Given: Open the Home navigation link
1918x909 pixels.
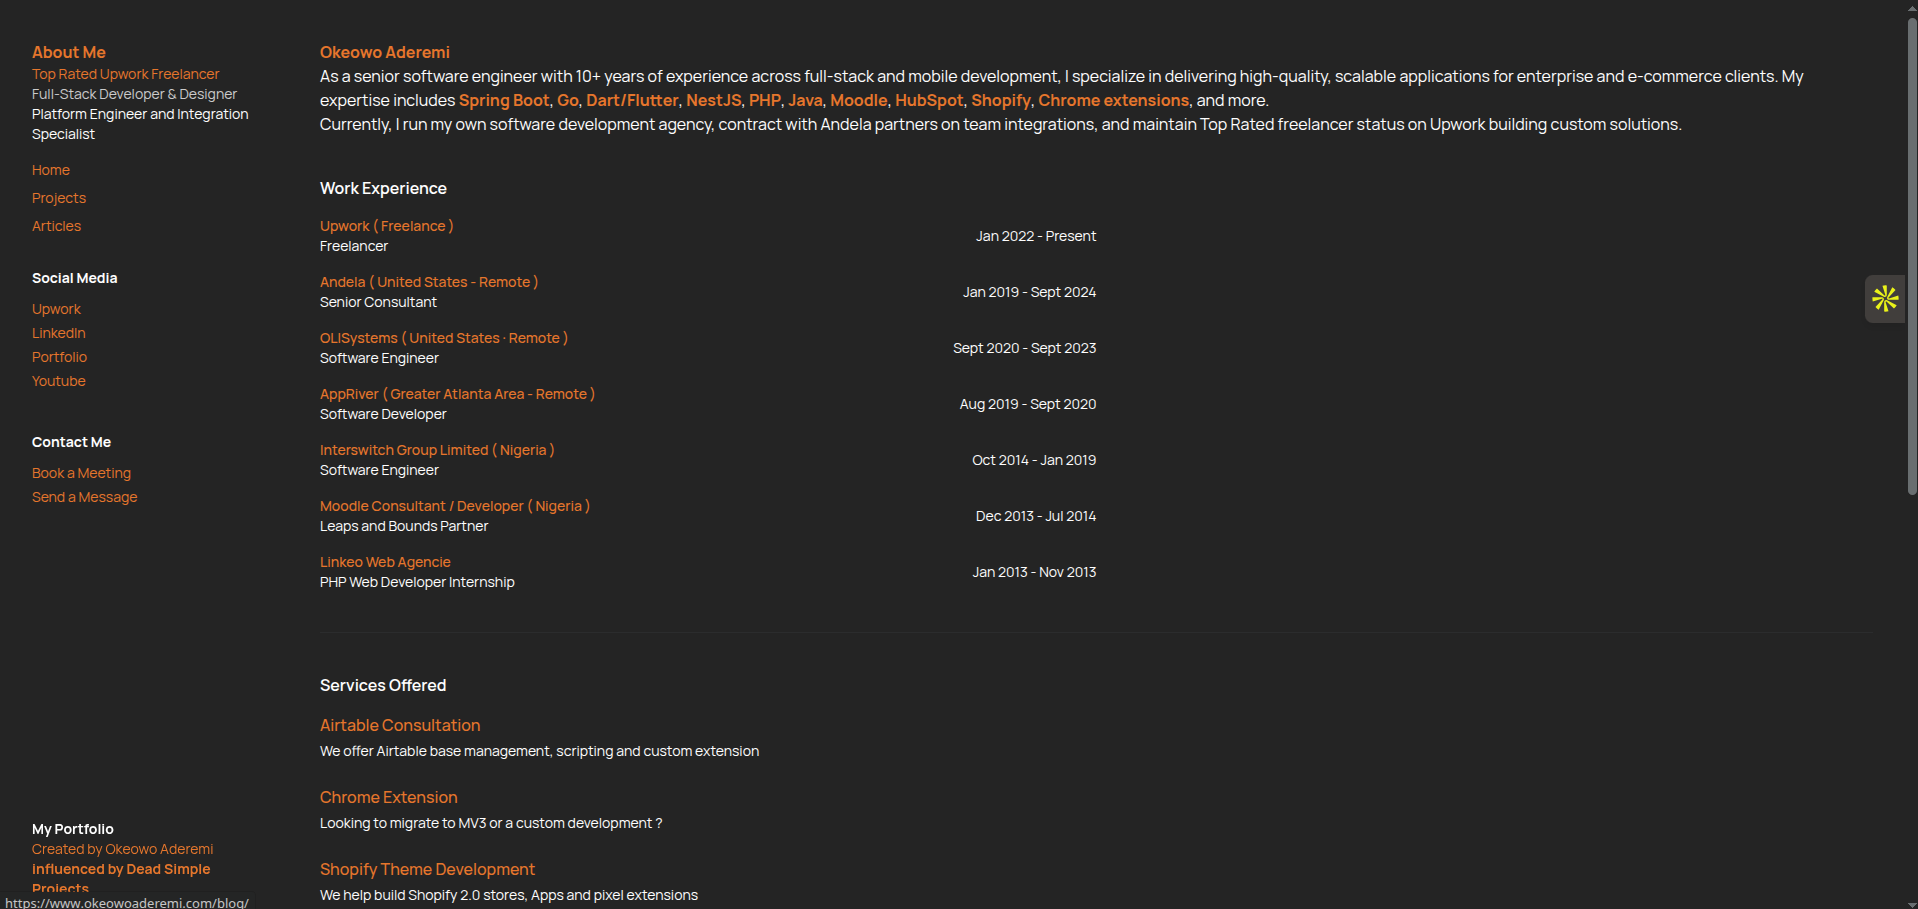Looking at the screenshot, I should 51,170.
